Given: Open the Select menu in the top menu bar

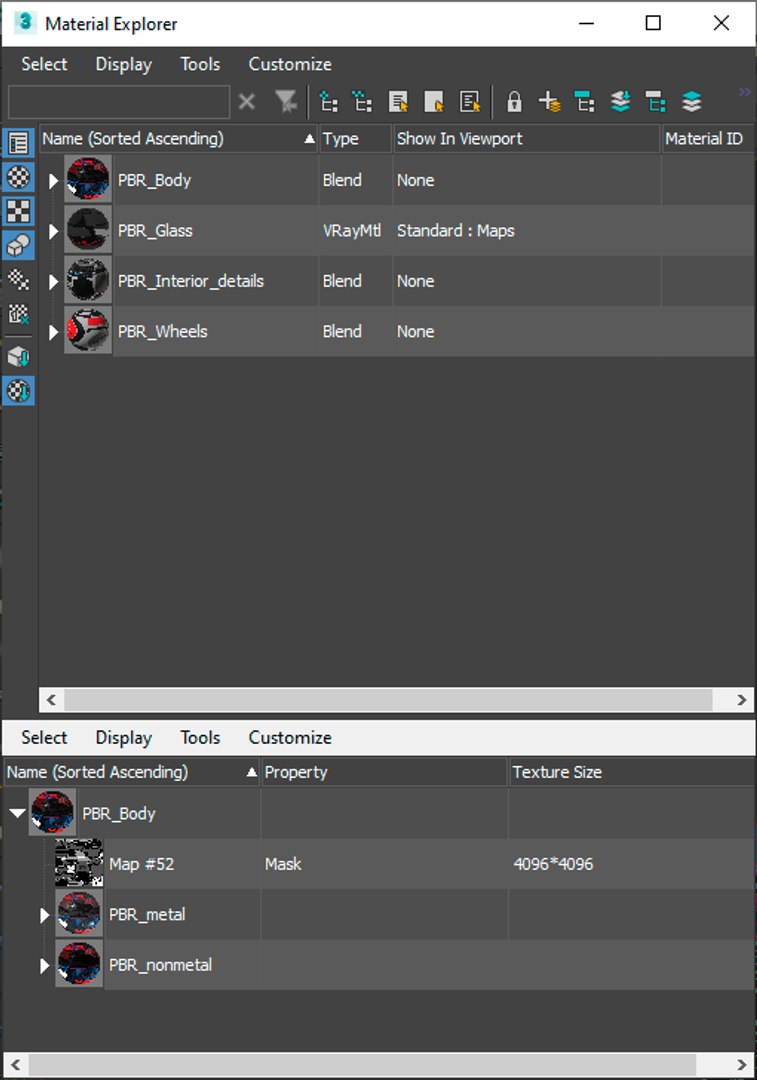Looking at the screenshot, I should 44,64.
